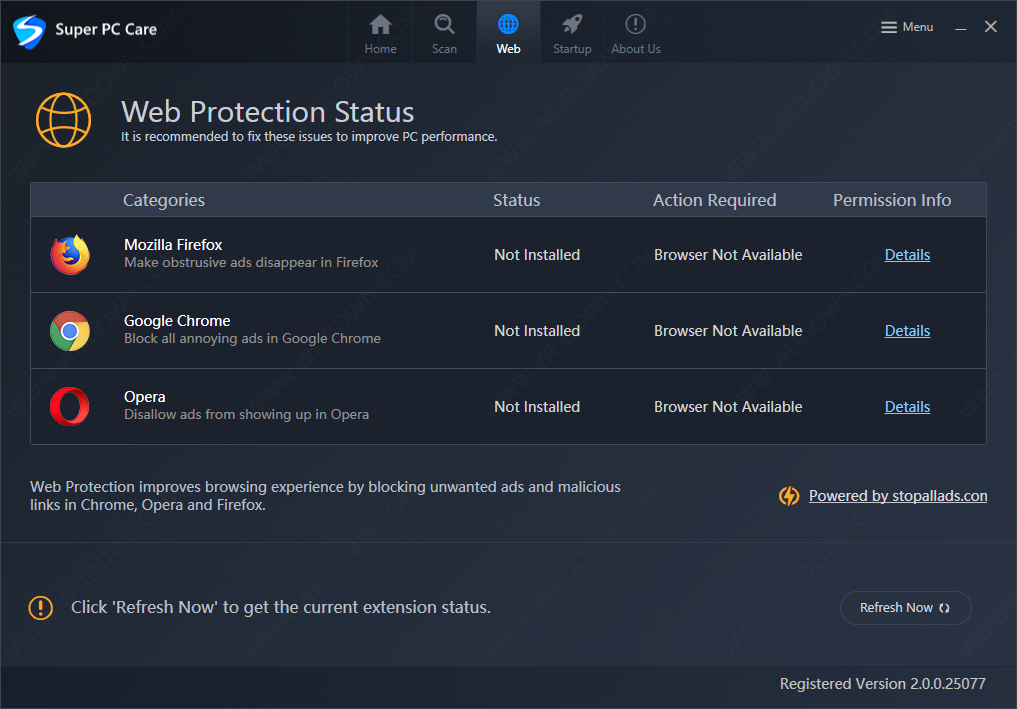
Task: Select the Opera category name
Action: pos(145,396)
